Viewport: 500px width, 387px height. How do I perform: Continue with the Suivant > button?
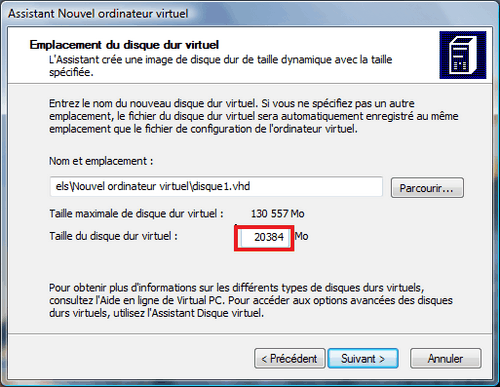pos(363,359)
